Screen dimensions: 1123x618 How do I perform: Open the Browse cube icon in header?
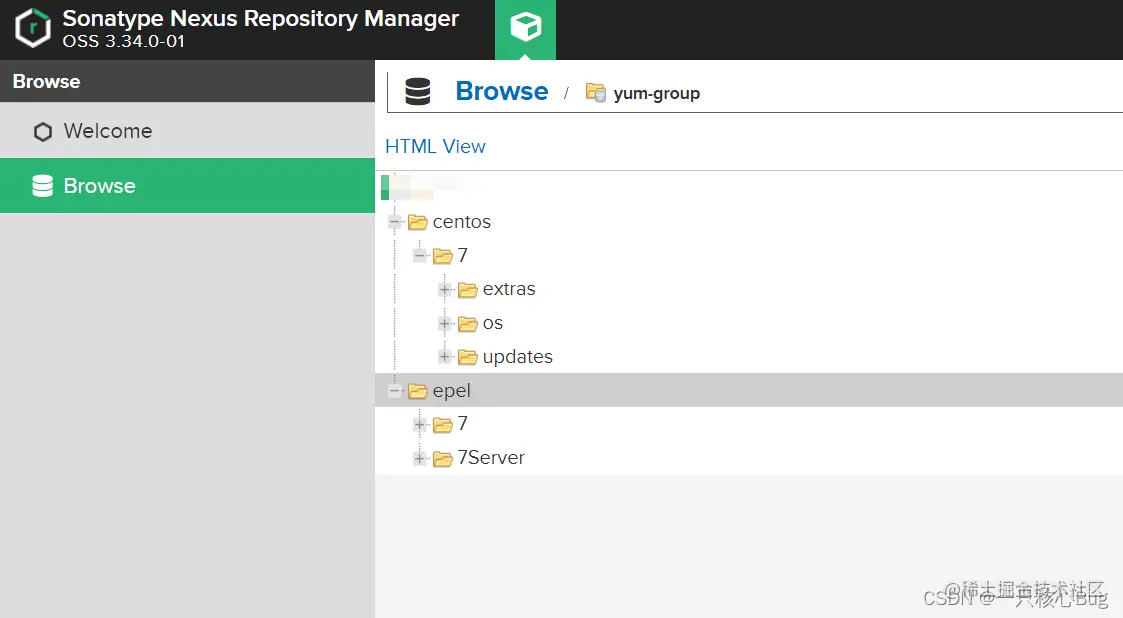(525, 27)
